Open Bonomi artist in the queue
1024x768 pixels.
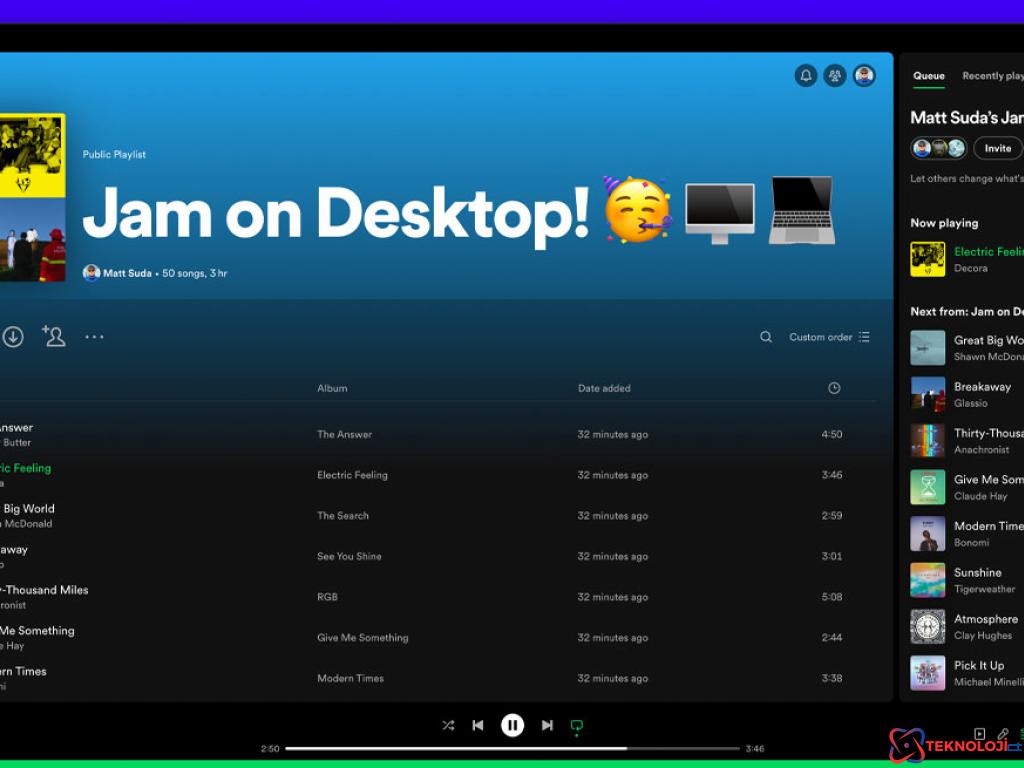(x=971, y=542)
